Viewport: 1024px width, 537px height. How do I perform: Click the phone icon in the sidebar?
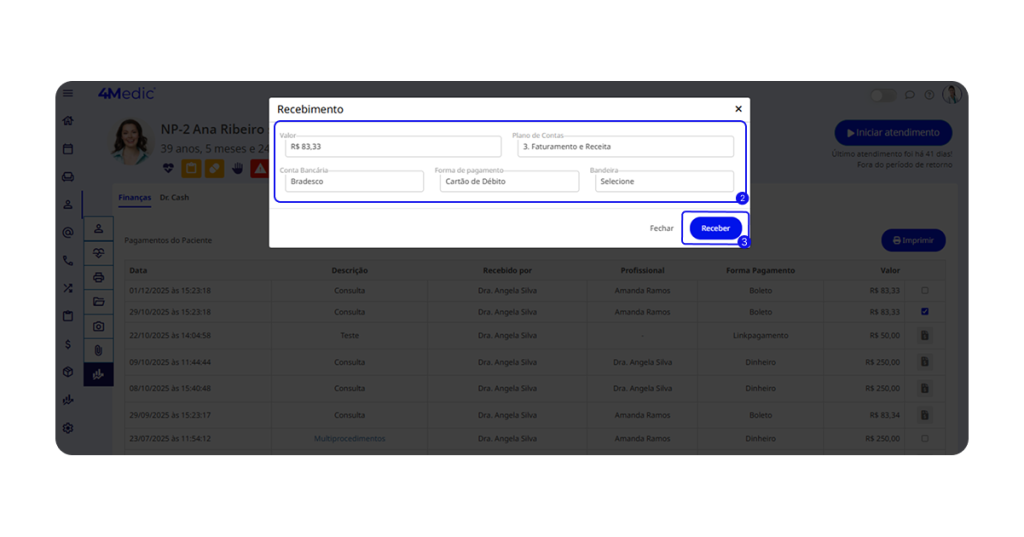click(x=68, y=260)
